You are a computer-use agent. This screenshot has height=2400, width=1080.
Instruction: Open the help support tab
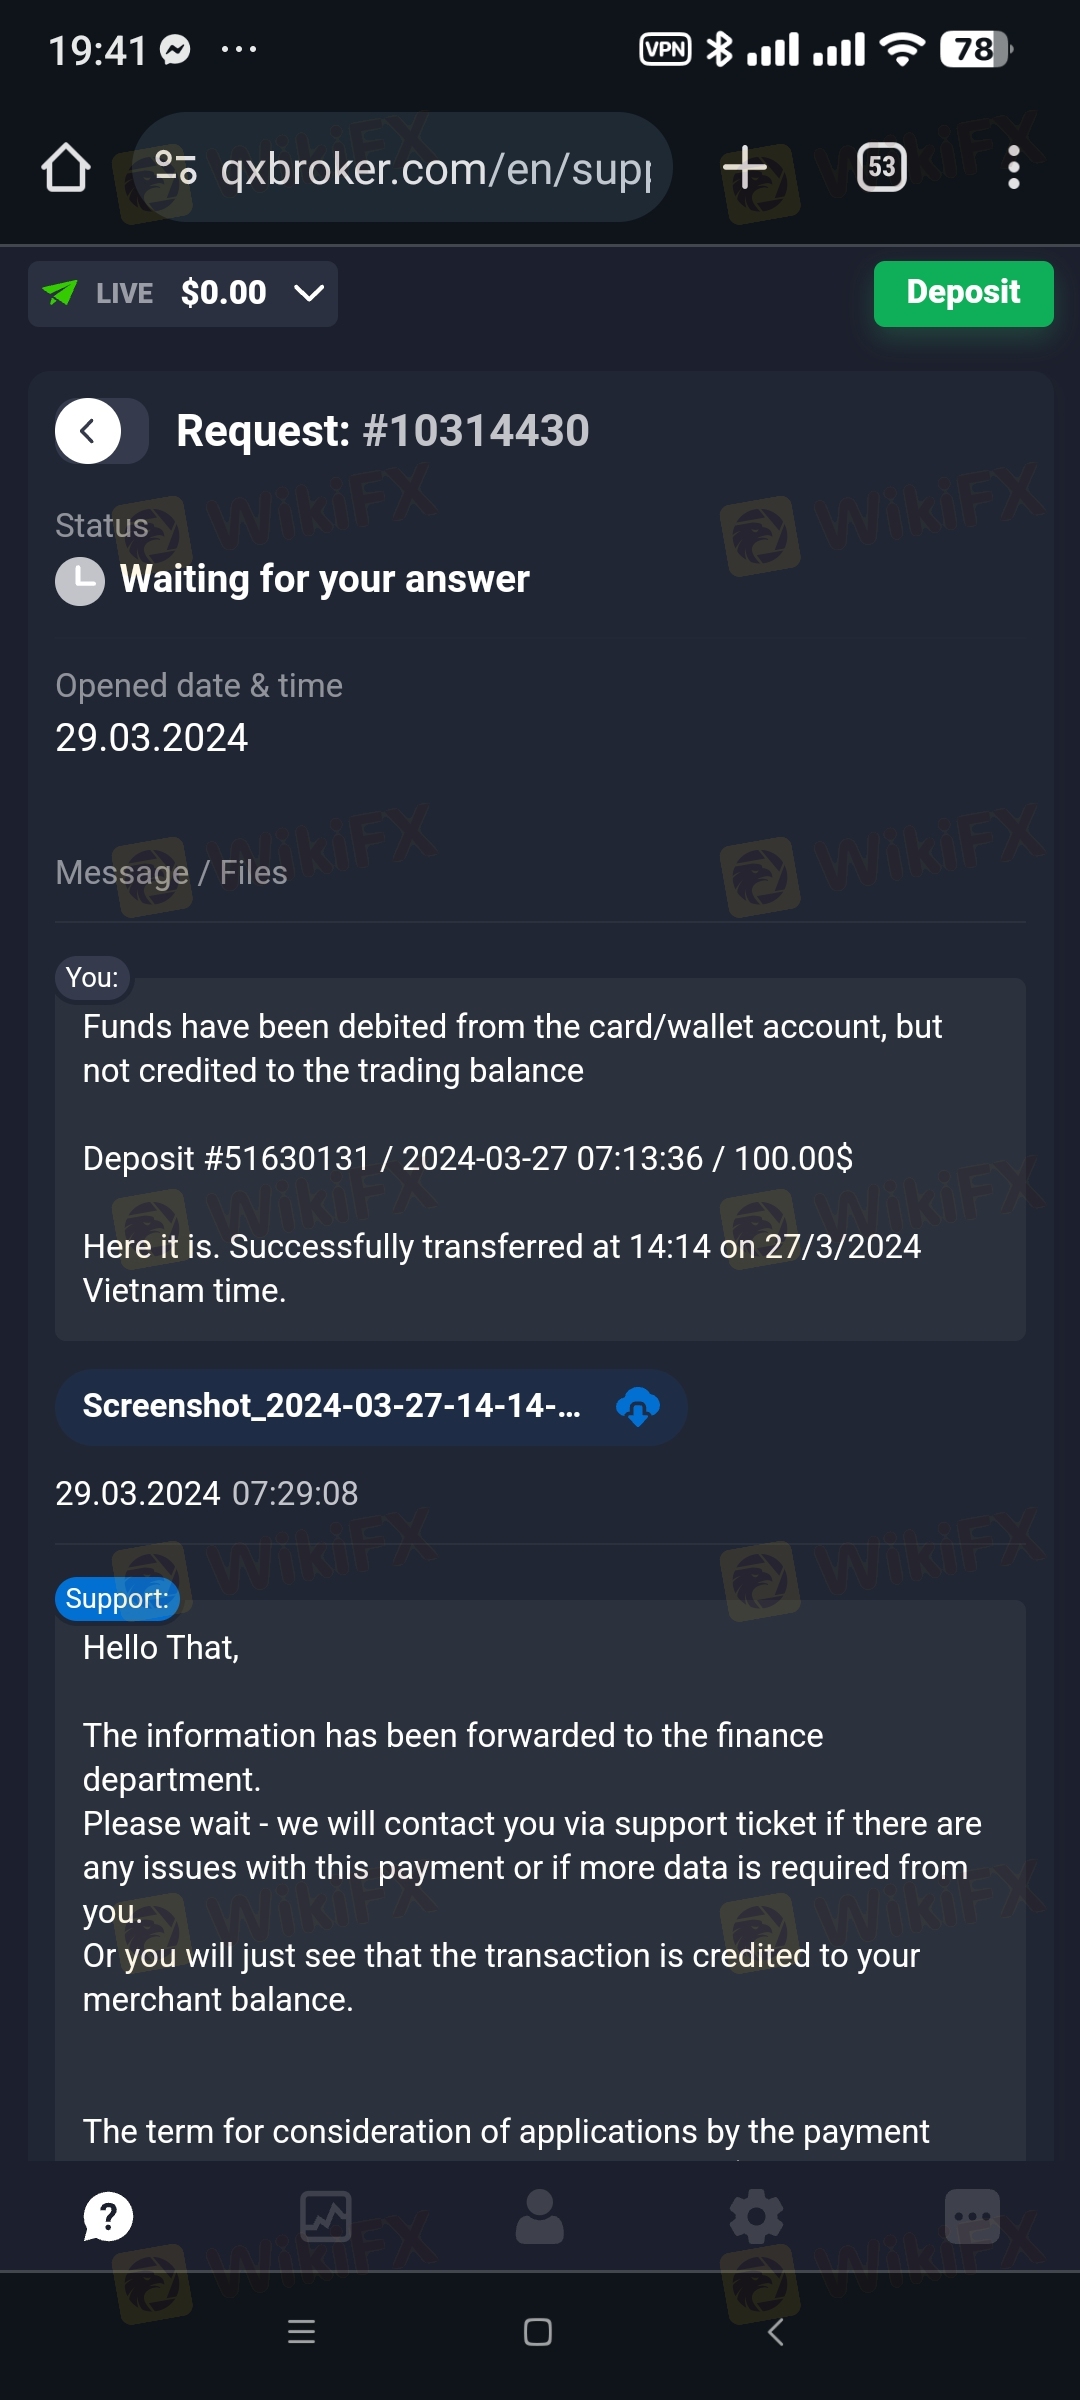(x=108, y=2217)
